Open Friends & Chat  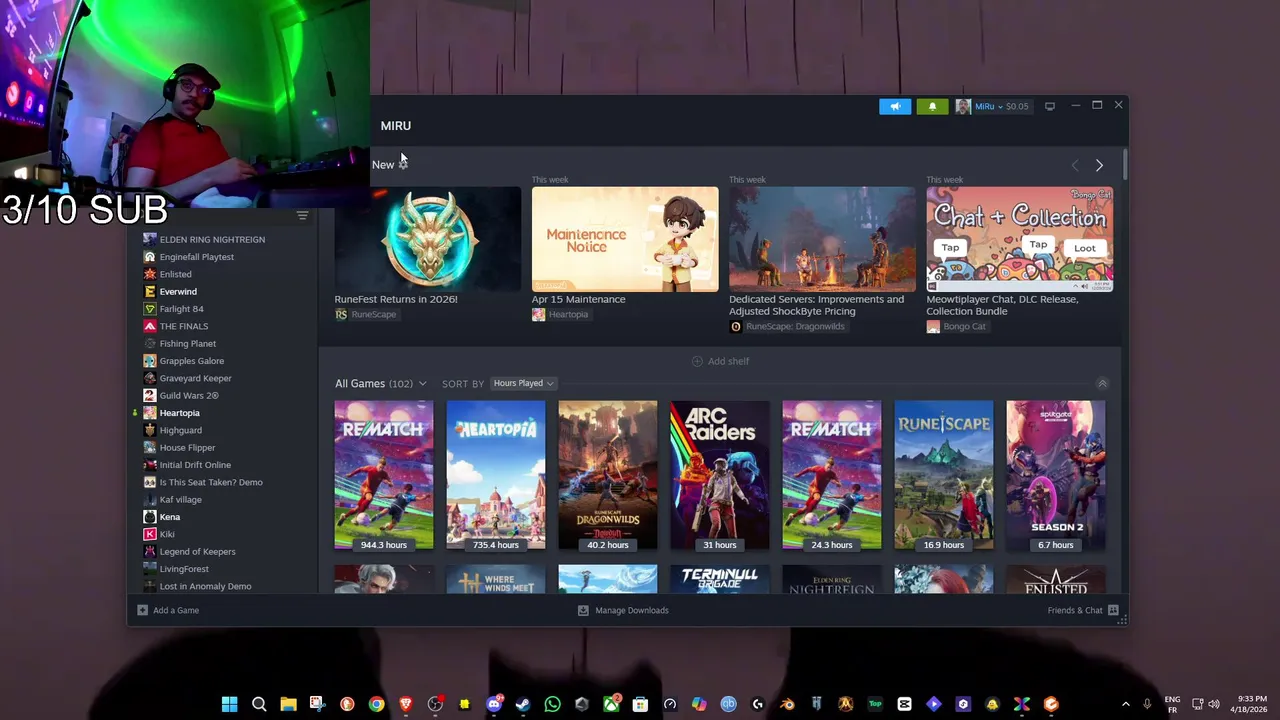pos(1083,610)
